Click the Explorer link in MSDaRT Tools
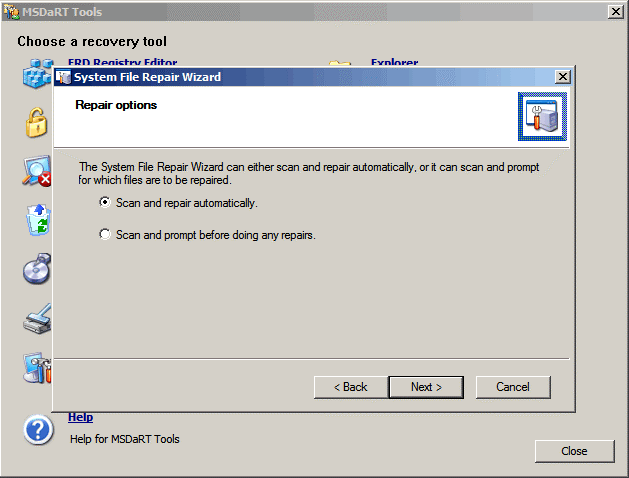 [394, 62]
